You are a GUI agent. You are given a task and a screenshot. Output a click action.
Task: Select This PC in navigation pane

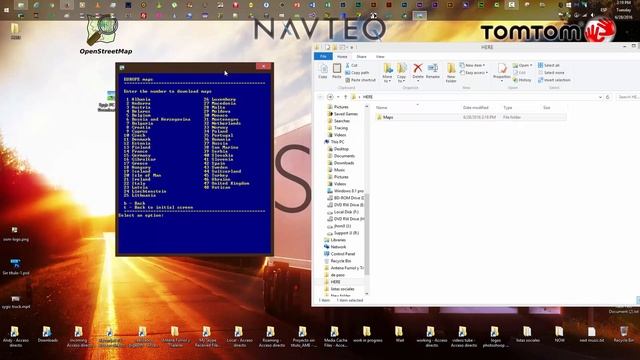335,142
